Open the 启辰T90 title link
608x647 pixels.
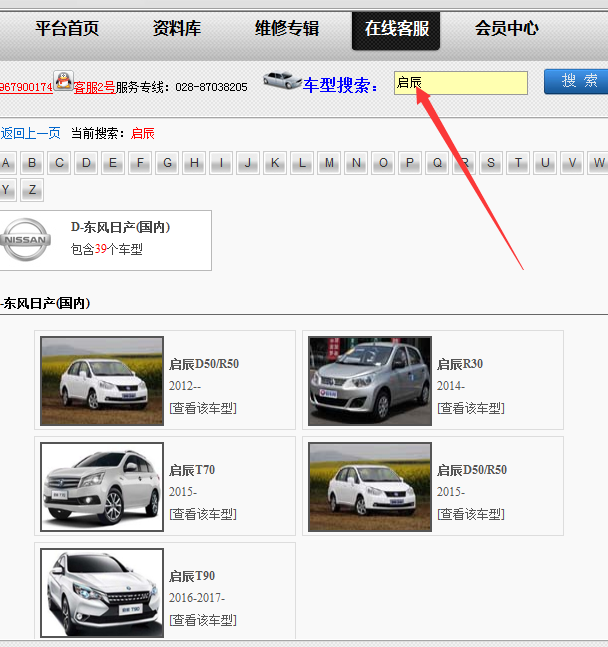tap(192, 576)
